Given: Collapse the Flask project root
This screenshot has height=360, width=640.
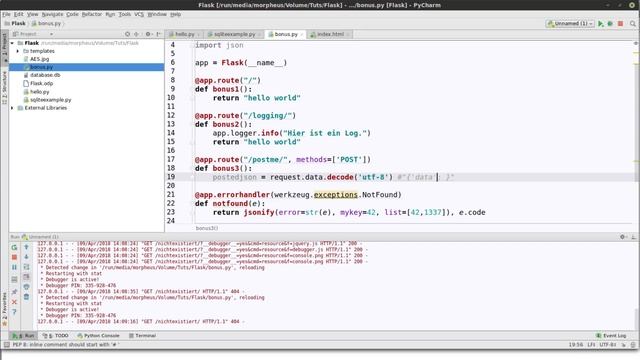Looking at the screenshot, I should tap(12, 43).
